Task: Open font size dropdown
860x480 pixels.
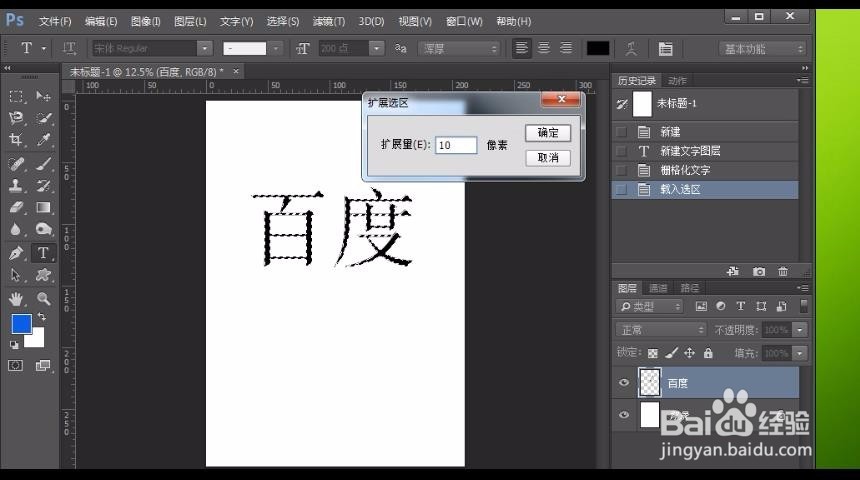Action: click(x=376, y=48)
